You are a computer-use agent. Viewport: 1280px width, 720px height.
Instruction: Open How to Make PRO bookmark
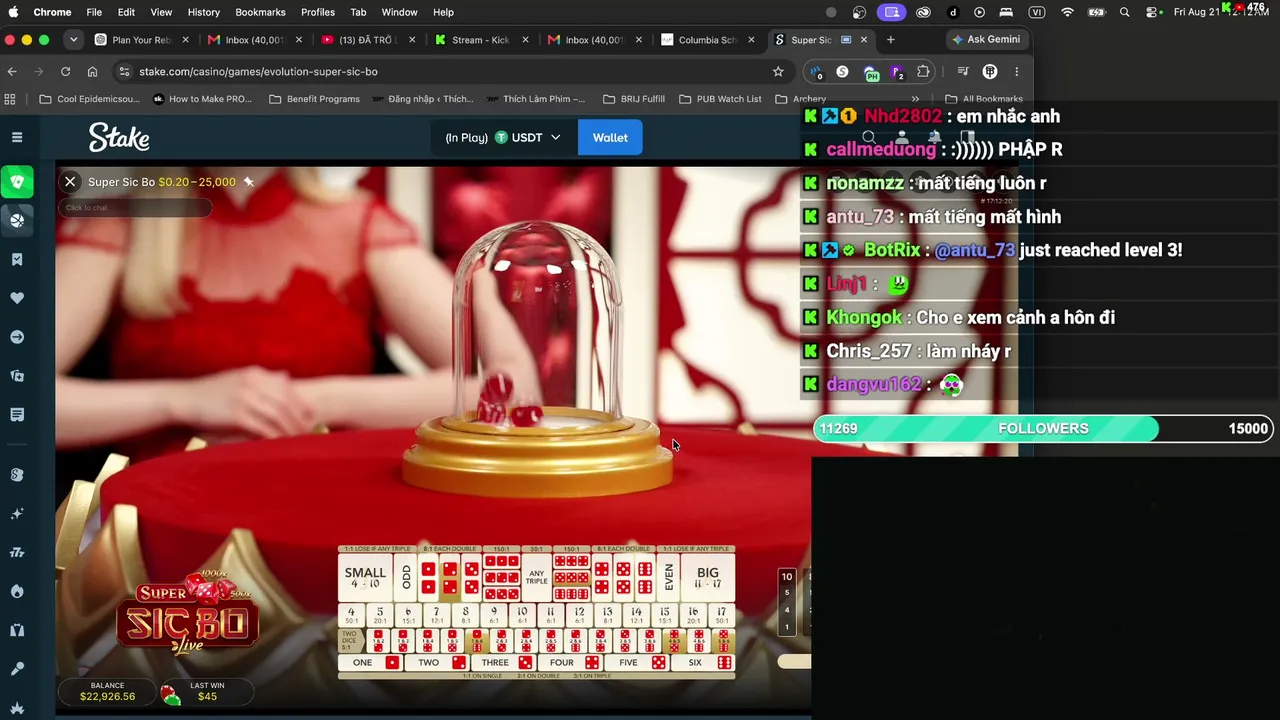coord(202,99)
